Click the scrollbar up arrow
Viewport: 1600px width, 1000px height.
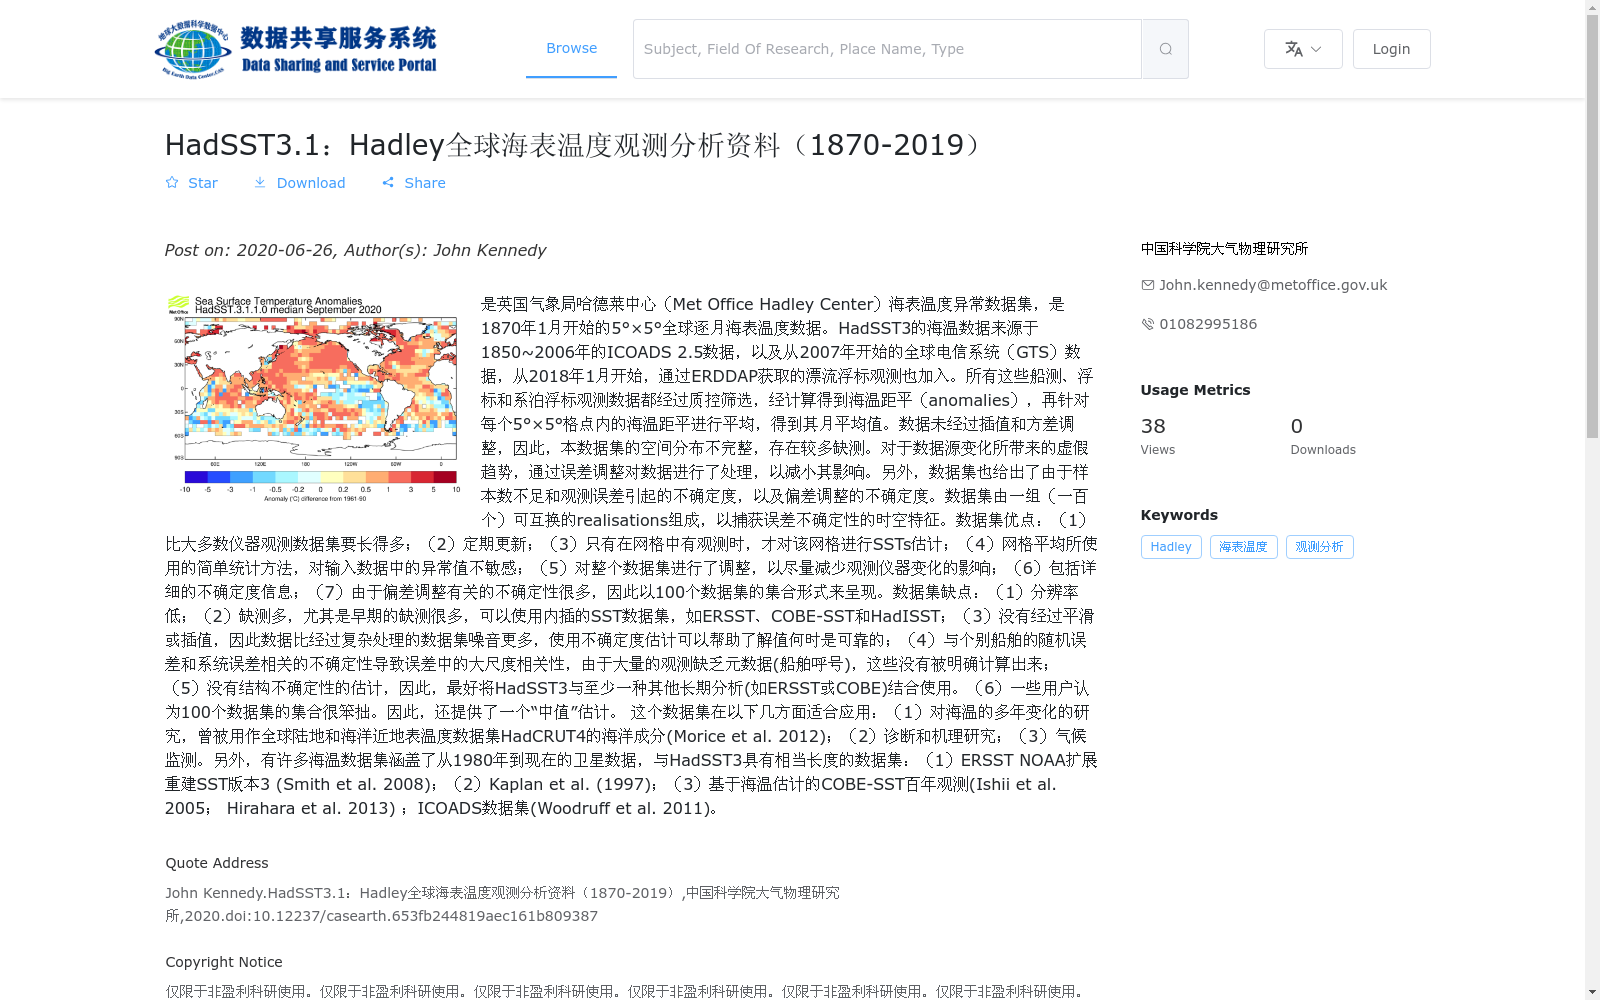[x=1592, y=7]
